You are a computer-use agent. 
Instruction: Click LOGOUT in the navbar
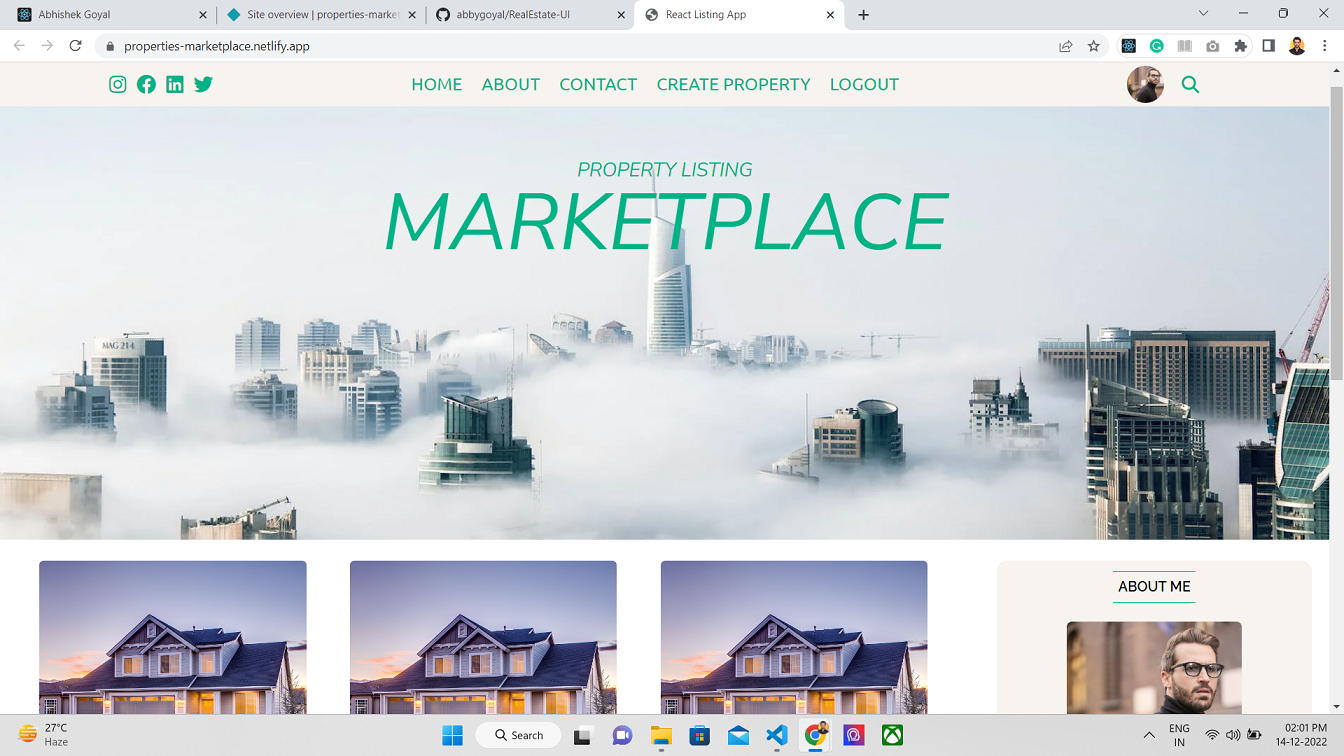coord(864,84)
